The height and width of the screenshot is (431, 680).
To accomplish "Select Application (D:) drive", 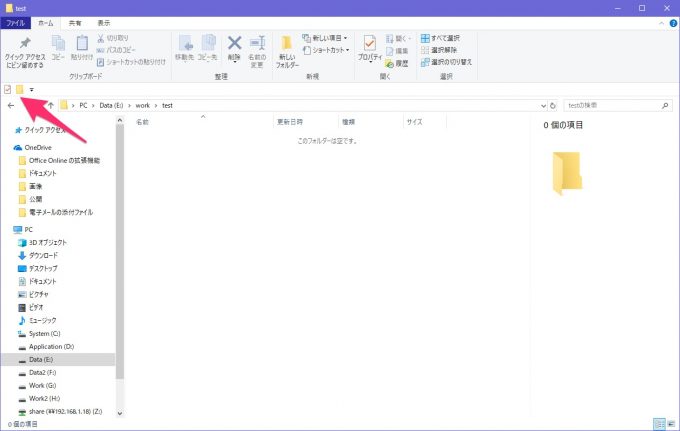I will coord(46,346).
